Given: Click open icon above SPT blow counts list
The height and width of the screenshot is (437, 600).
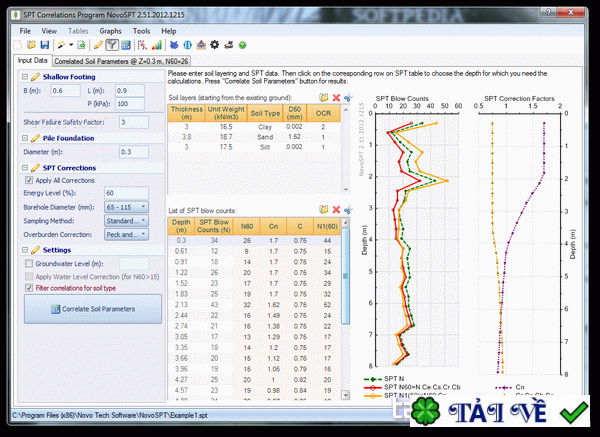Looking at the screenshot, I should click(323, 209).
